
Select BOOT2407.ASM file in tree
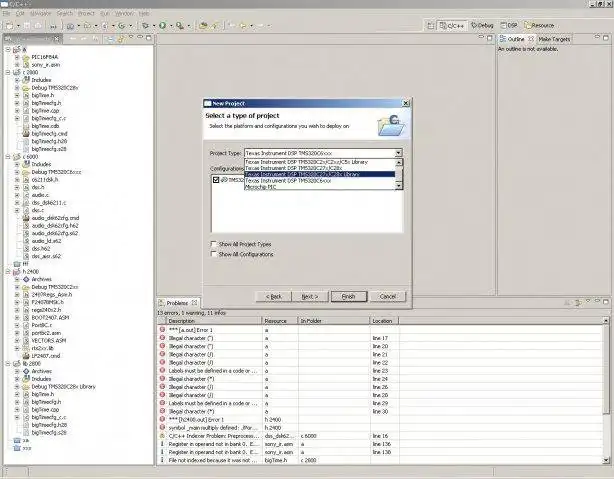pos(50,318)
